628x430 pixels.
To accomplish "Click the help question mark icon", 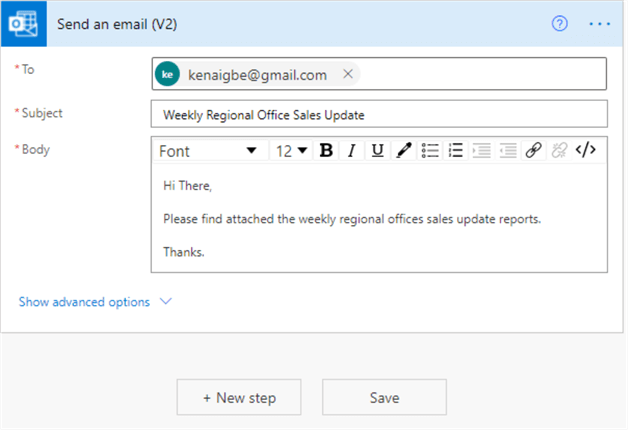I will point(560,23).
